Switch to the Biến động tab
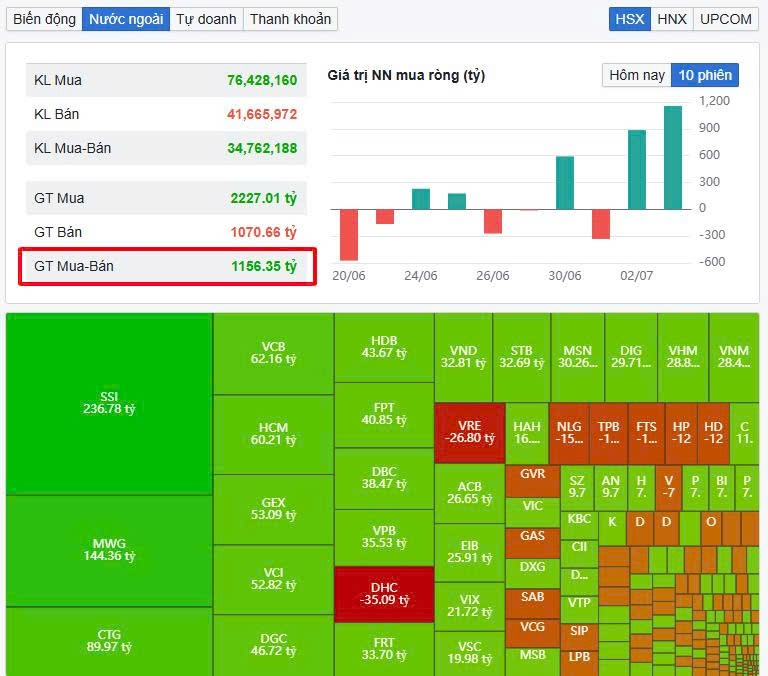The height and width of the screenshot is (676, 768). (x=44, y=19)
